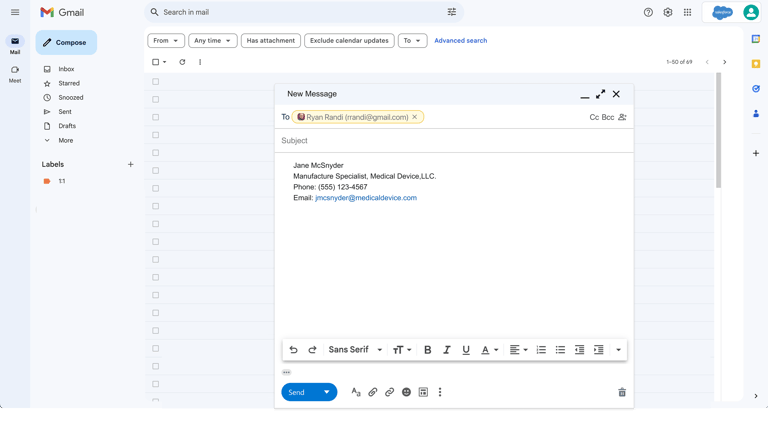The height and width of the screenshot is (429, 768).
Task: Open the text color dropdown
Action: pyautogui.click(x=489, y=350)
